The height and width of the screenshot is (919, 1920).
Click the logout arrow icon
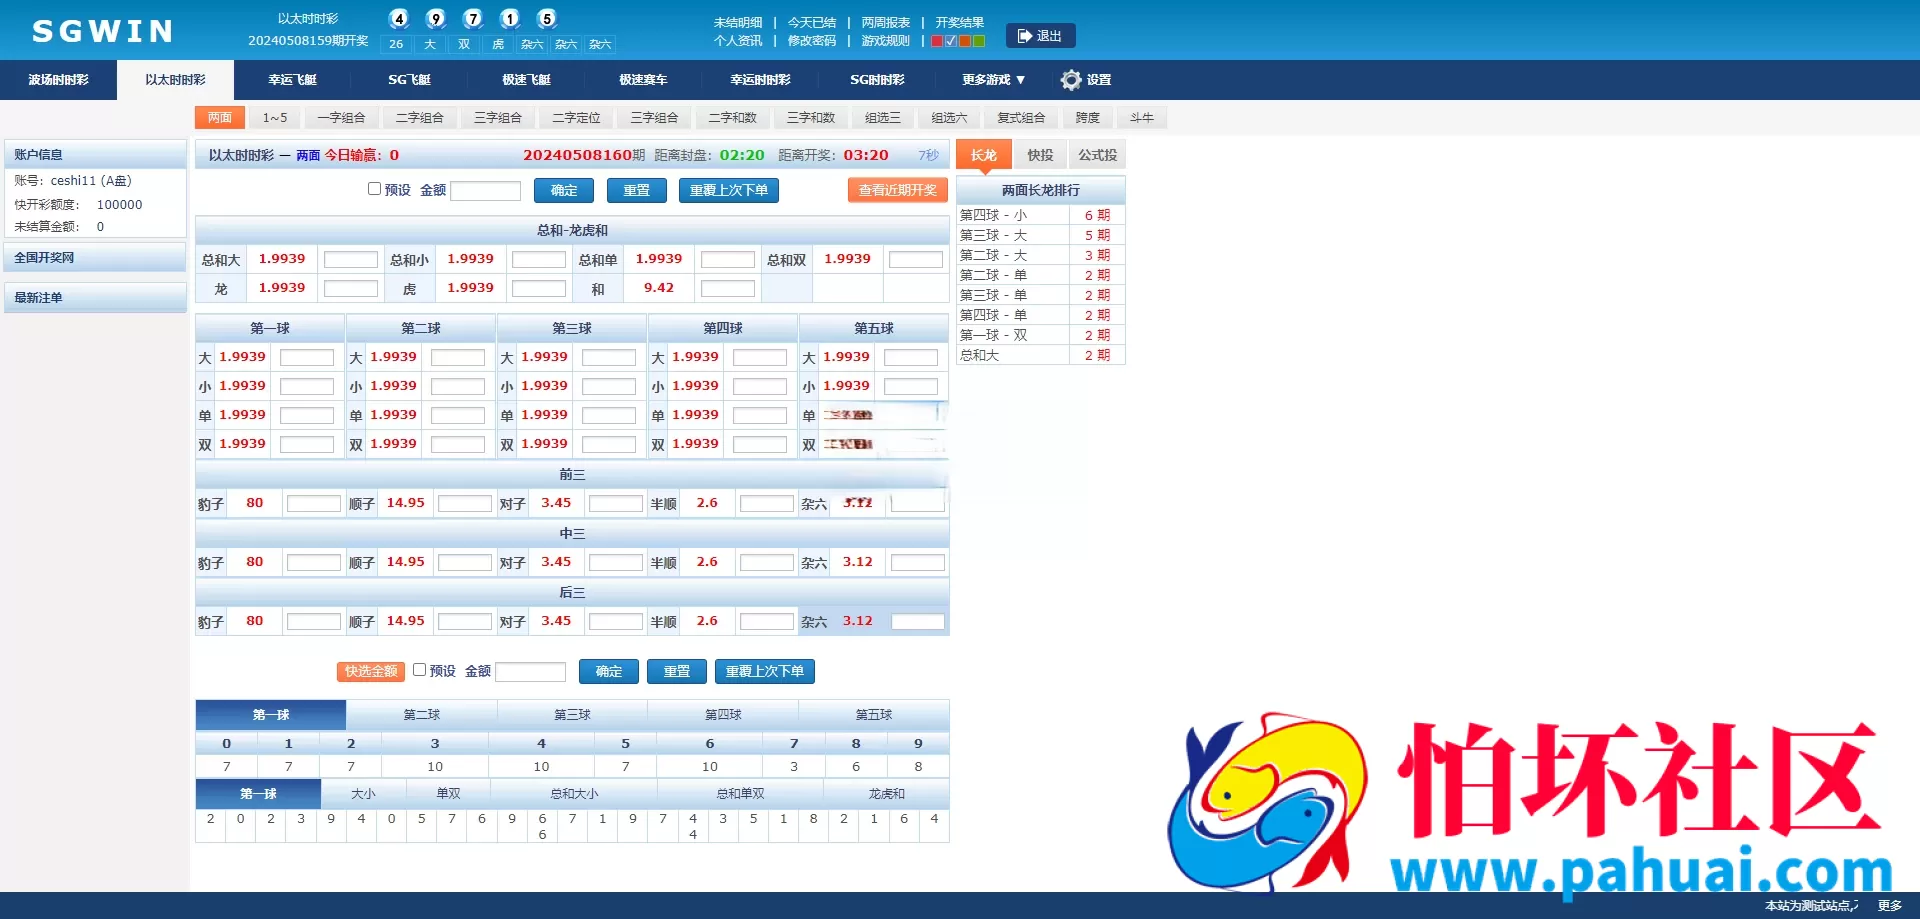pyautogui.click(x=1024, y=36)
